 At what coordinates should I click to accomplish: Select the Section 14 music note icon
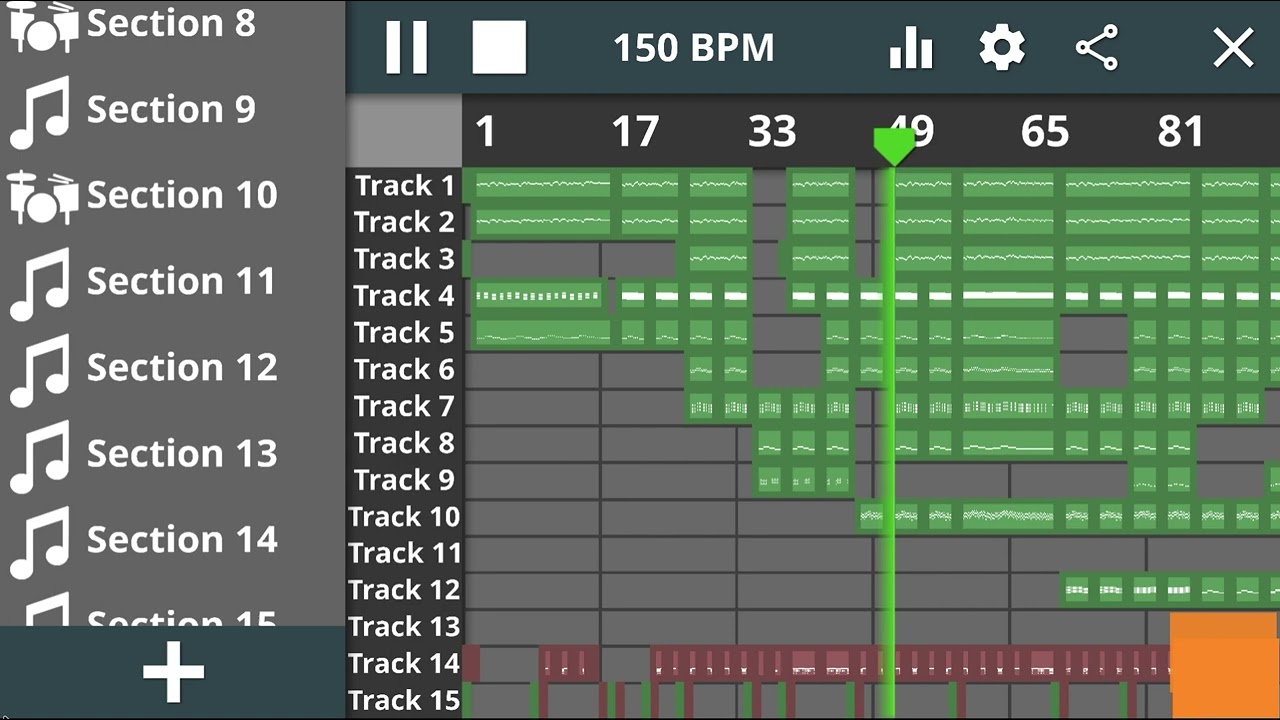point(40,541)
